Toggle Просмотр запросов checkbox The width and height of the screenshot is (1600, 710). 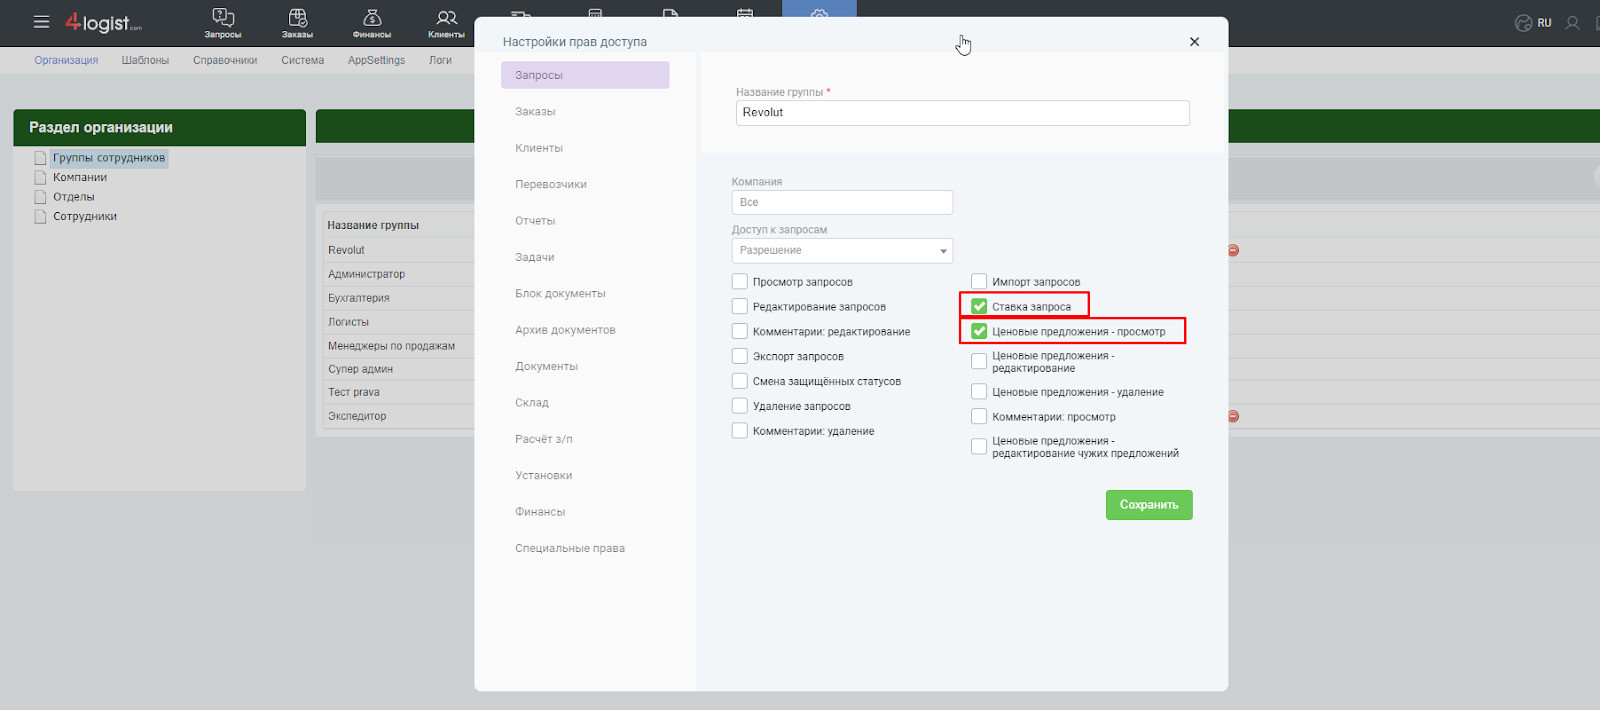point(740,282)
